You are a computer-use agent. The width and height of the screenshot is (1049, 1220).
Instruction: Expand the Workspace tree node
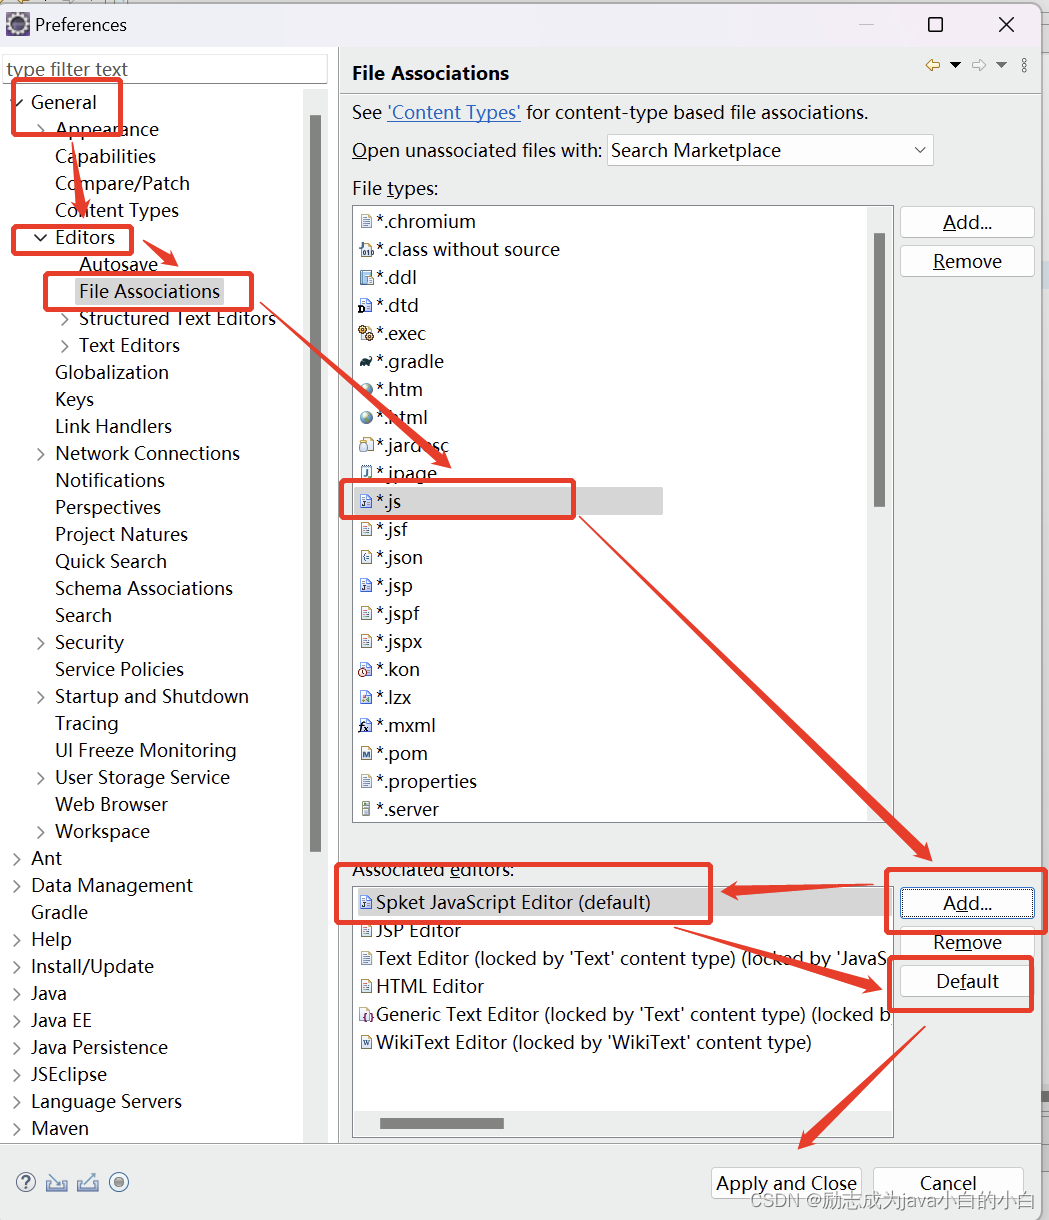tap(41, 832)
